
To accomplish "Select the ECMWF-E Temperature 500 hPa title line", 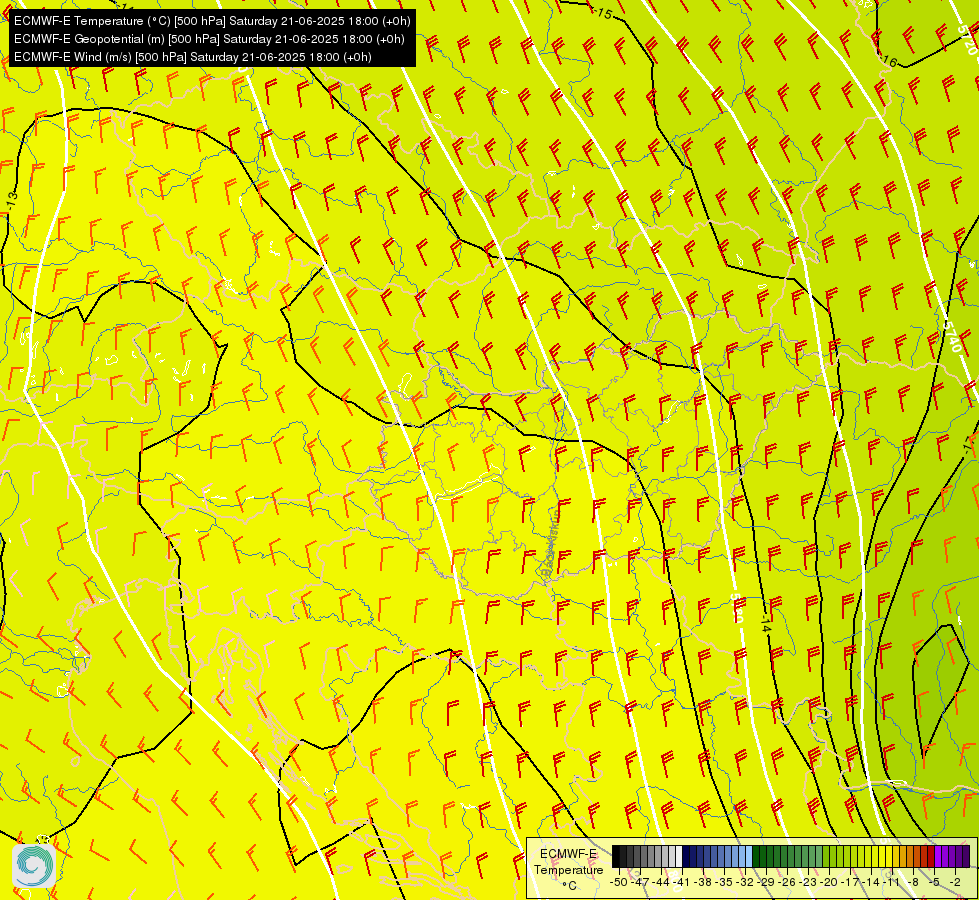I will (x=212, y=21).
